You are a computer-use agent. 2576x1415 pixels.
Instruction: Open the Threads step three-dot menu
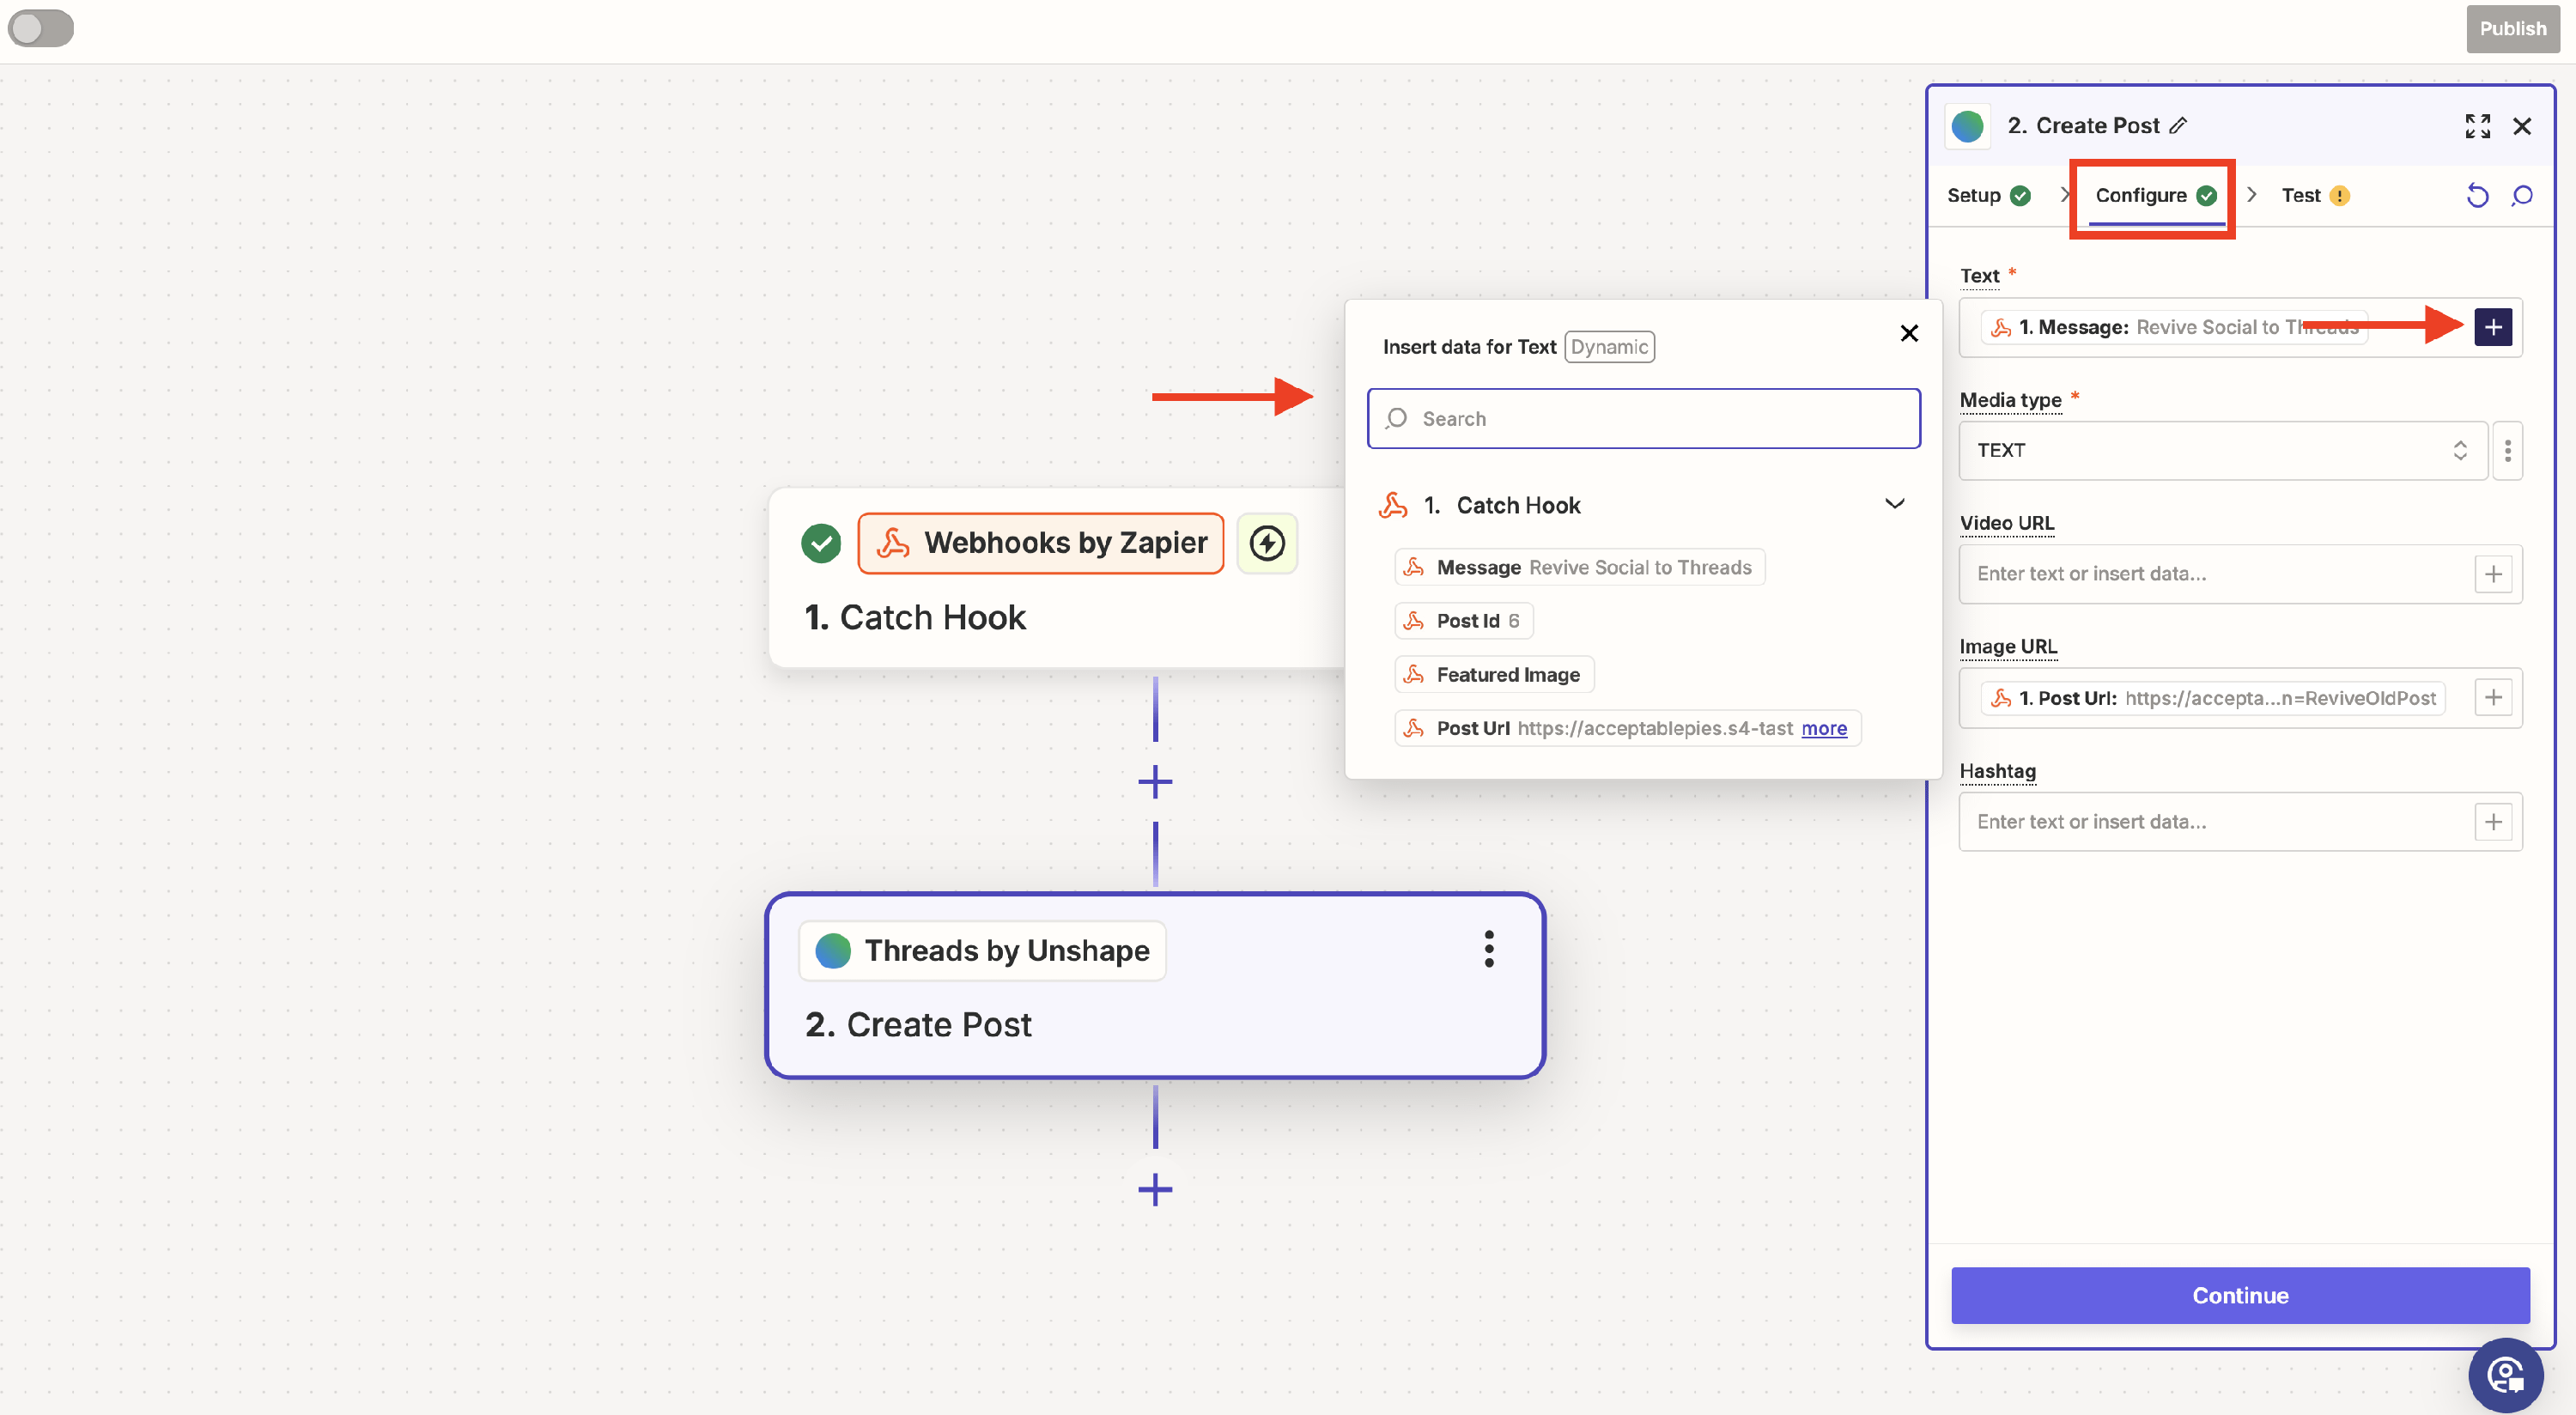1488,949
